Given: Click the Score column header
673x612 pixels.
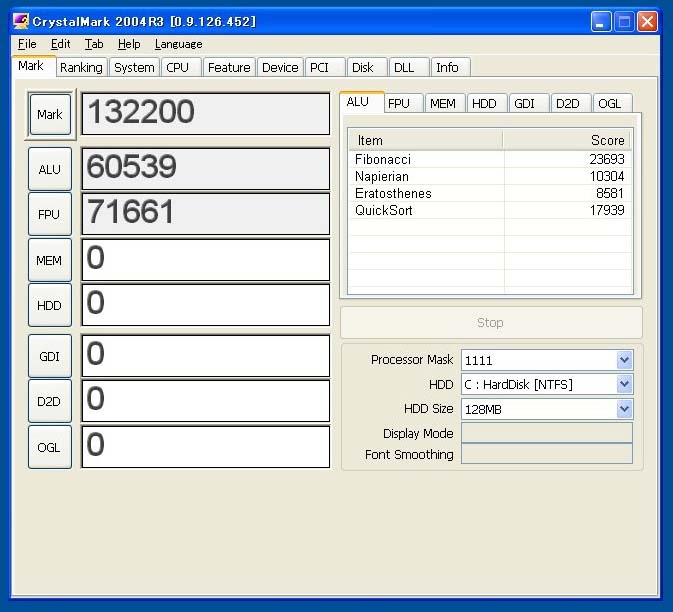Looking at the screenshot, I should (567, 141).
